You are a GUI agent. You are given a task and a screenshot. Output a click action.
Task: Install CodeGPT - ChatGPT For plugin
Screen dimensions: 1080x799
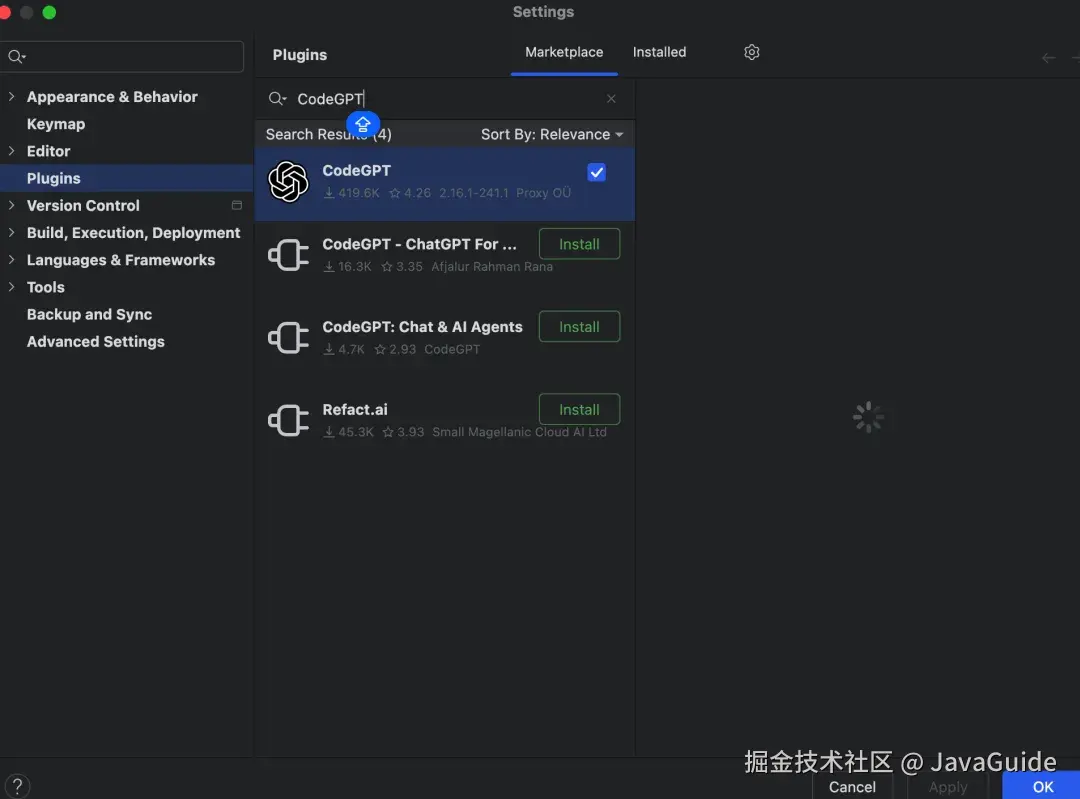click(579, 244)
